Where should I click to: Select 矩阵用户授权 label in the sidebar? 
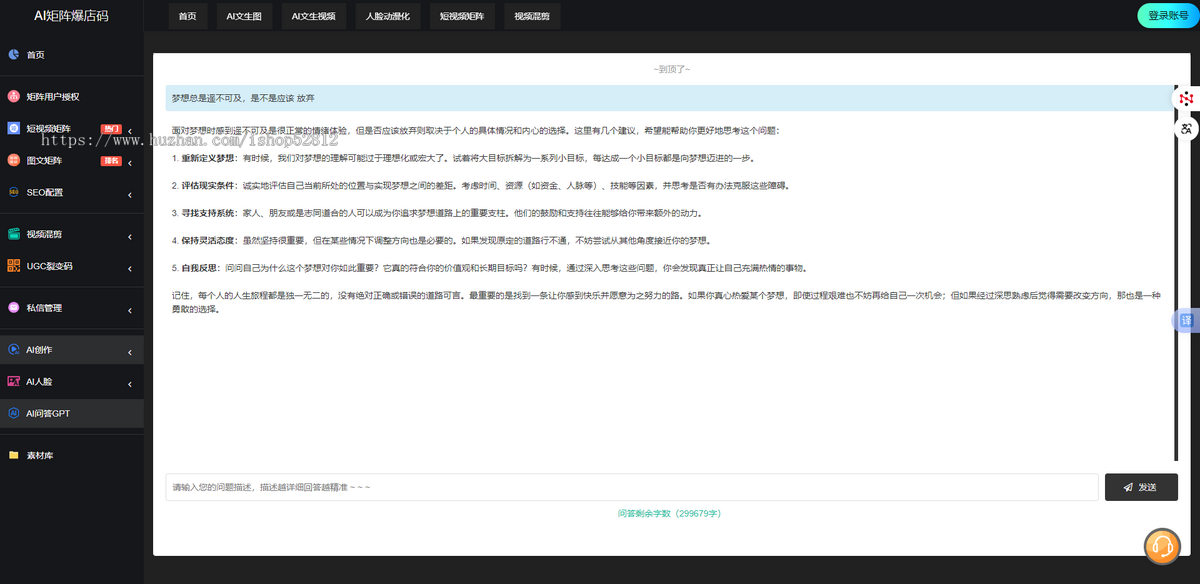[53, 97]
